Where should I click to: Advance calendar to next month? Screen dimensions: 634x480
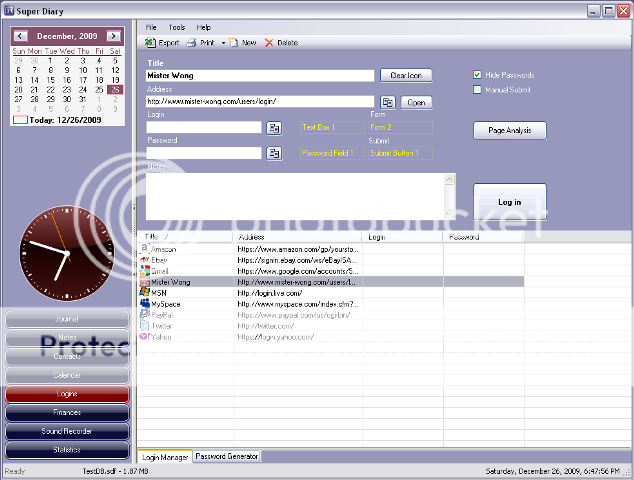[x=113, y=36]
